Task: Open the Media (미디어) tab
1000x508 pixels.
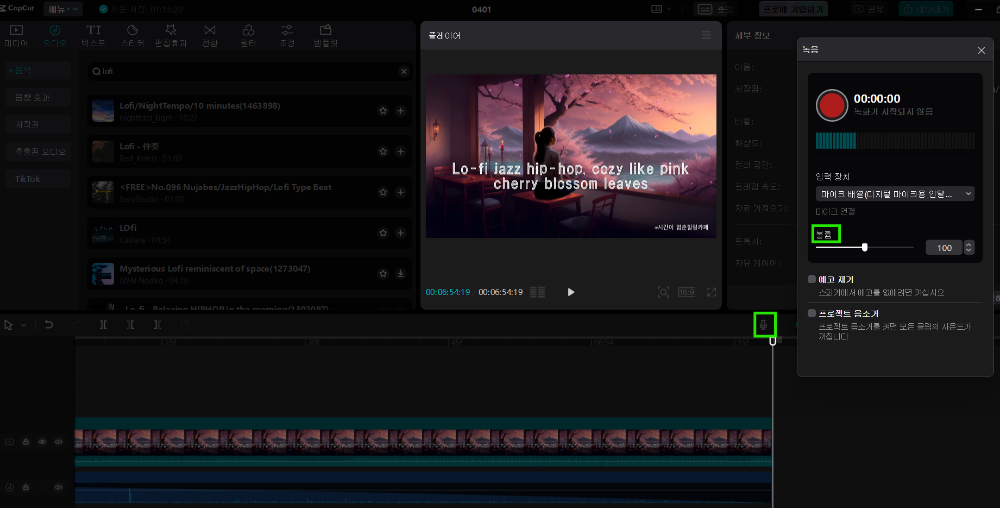Action: pos(16,36)
